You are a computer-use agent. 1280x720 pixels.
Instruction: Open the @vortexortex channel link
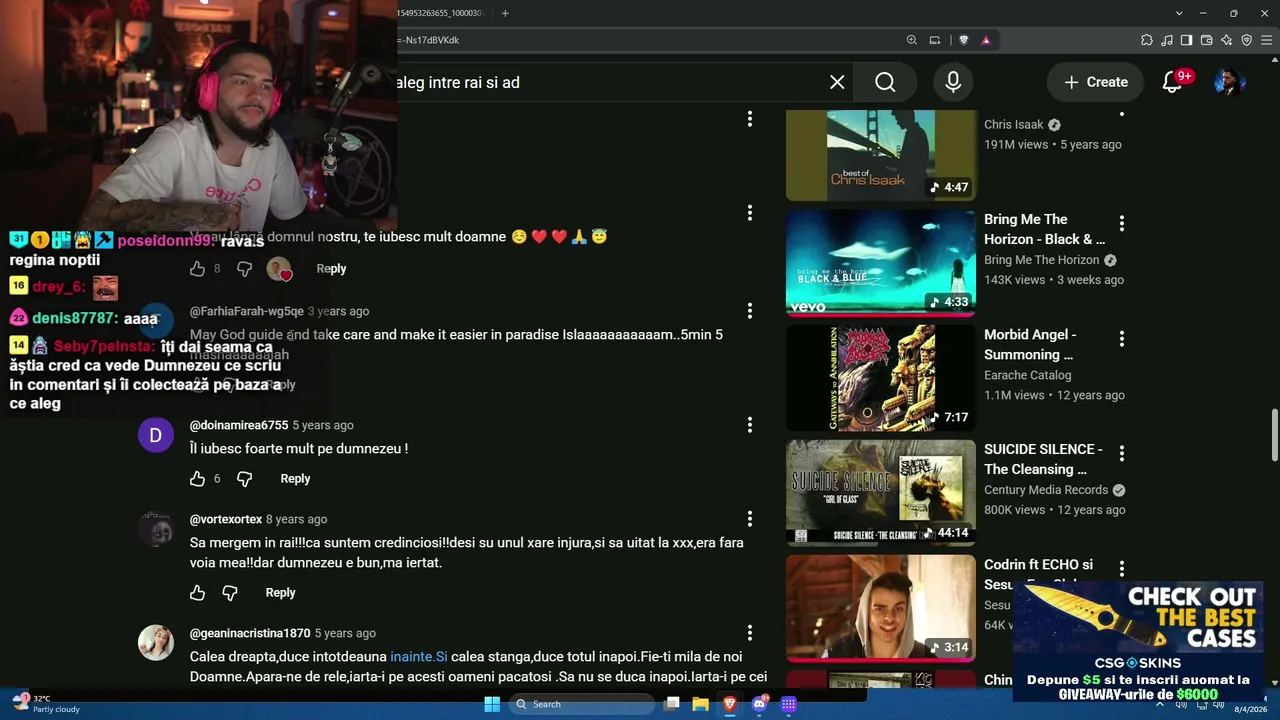[226, 519]
